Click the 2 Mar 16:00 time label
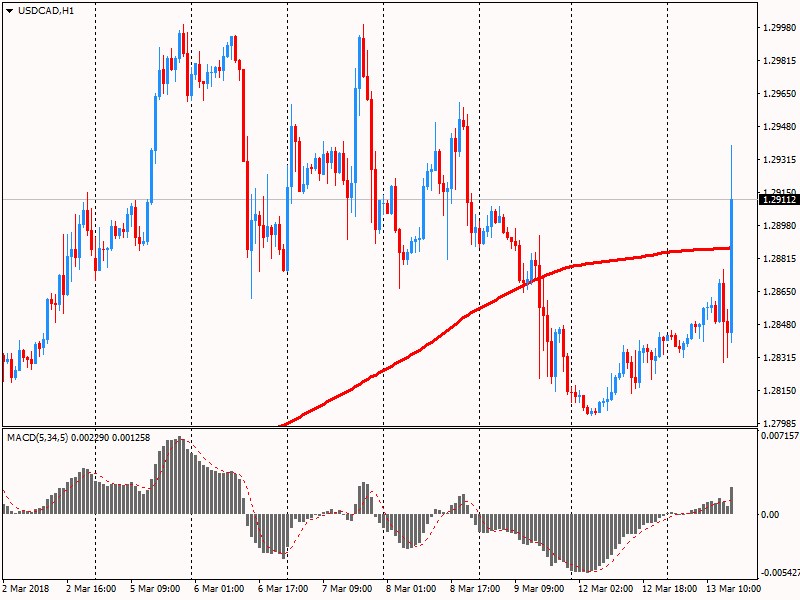This screenshot has width=800, height=600. point(91,589)
